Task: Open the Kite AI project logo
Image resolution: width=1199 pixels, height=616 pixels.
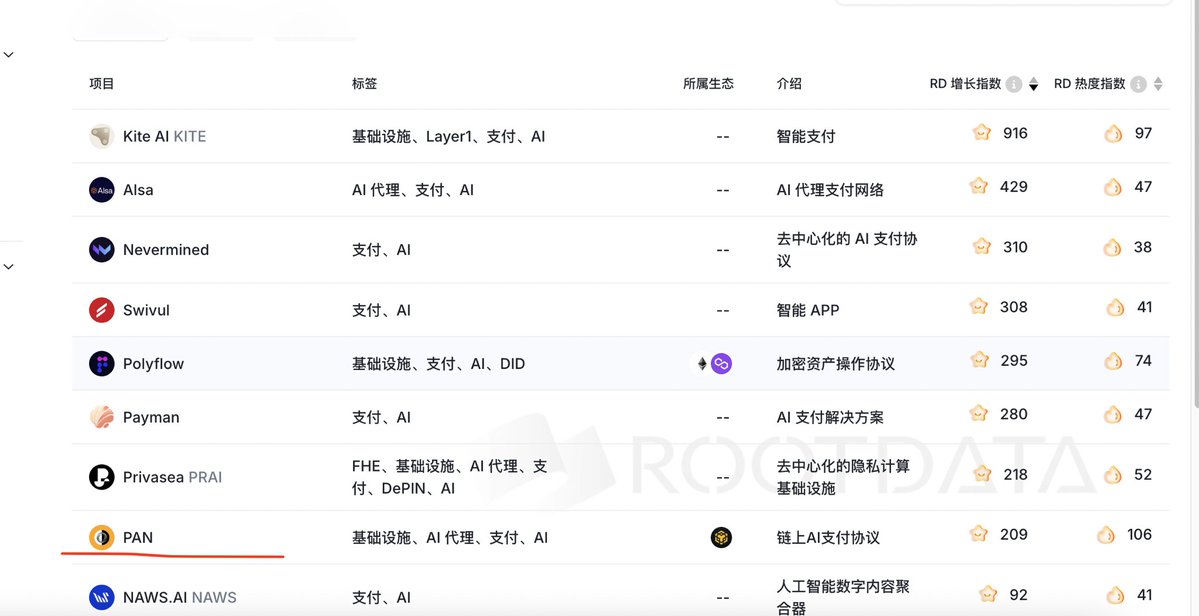Action: point(102,136)
